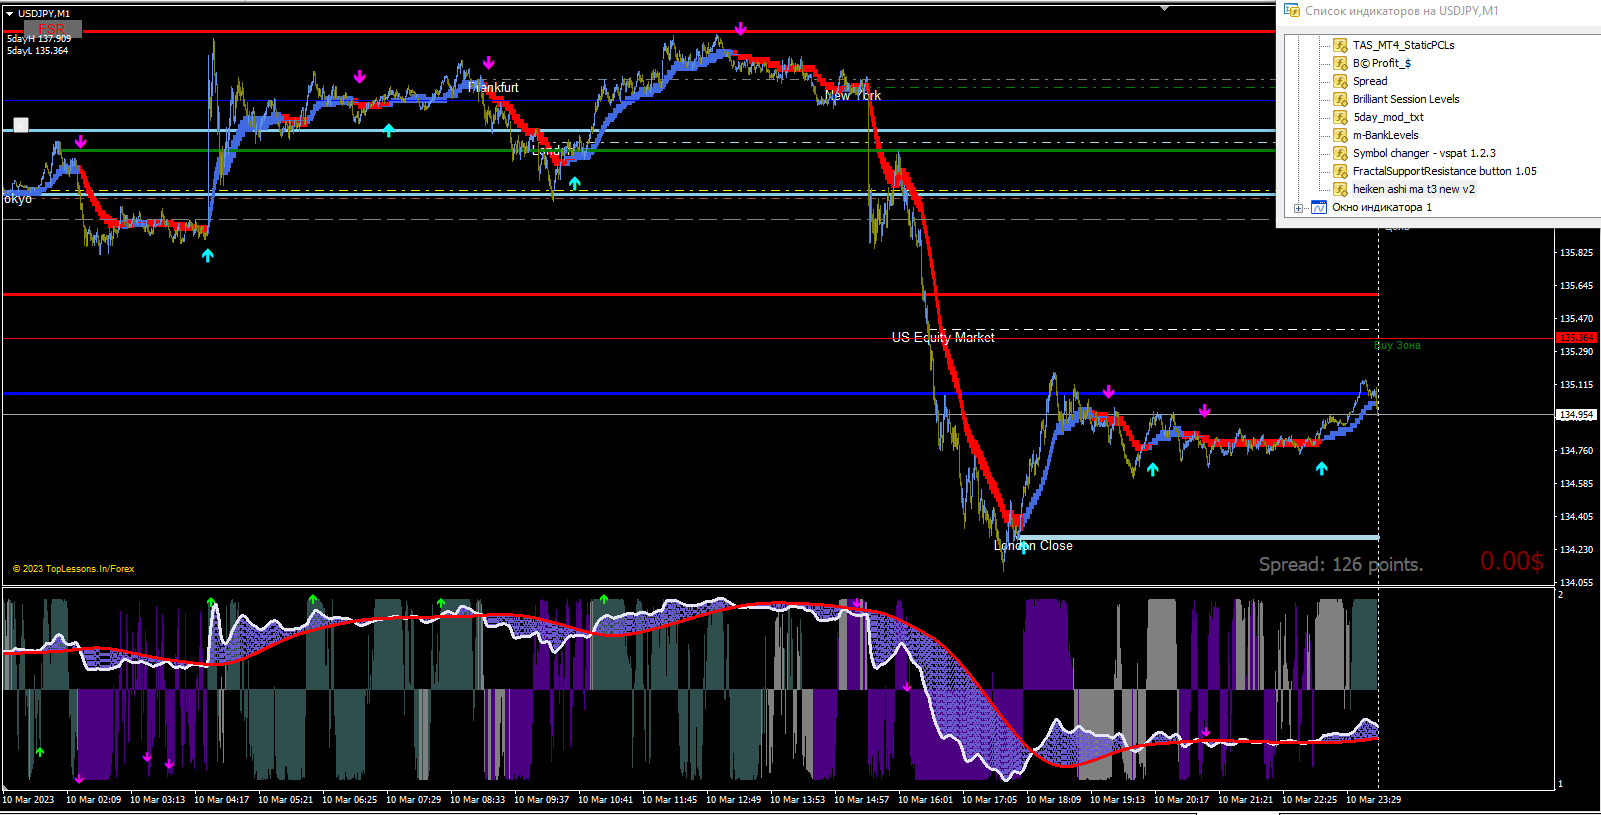Click the 134.585 price scale value

[1577, 484]
